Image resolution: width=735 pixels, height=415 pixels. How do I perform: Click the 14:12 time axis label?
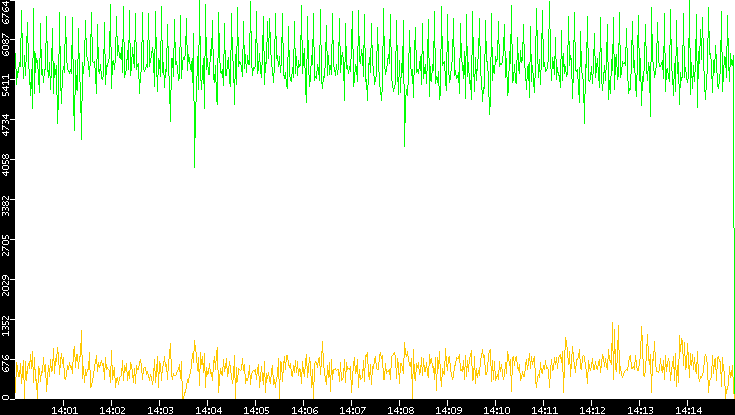(593, 411)
